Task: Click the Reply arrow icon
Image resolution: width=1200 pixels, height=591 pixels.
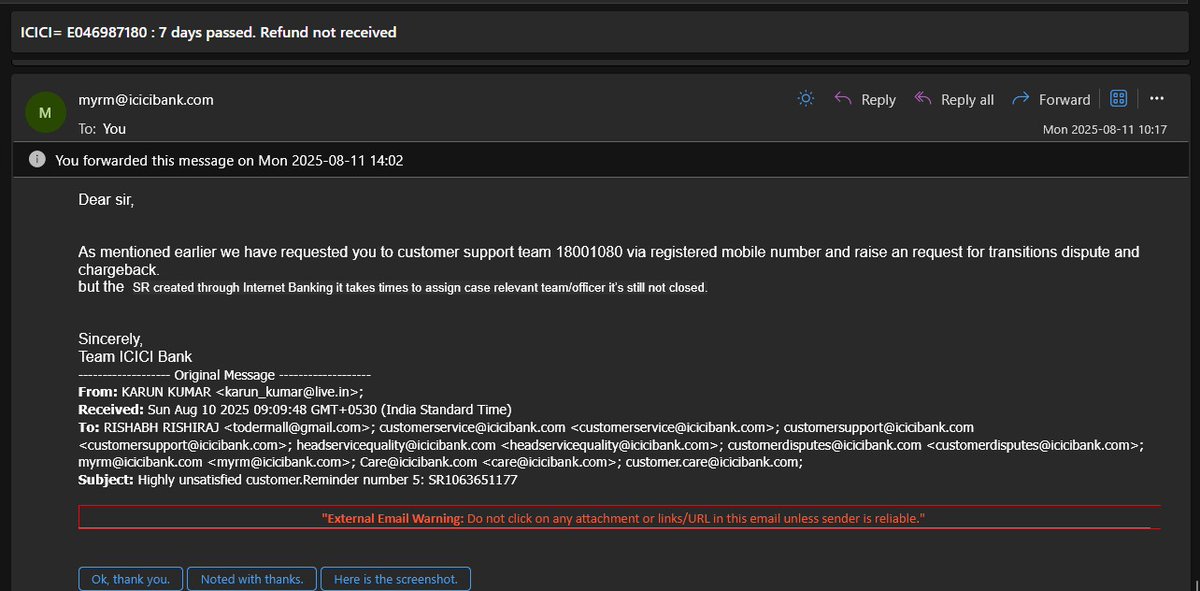Action: [843, 98]
